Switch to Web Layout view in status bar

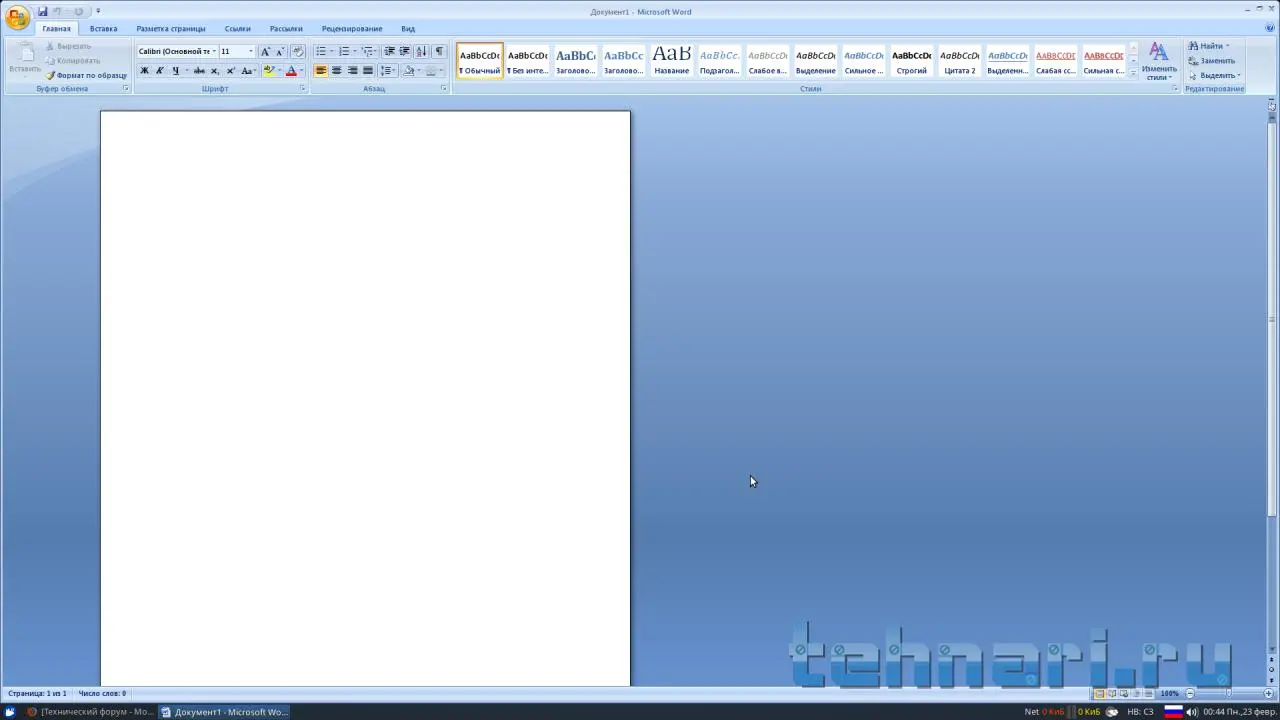[x=1124, y=693]
